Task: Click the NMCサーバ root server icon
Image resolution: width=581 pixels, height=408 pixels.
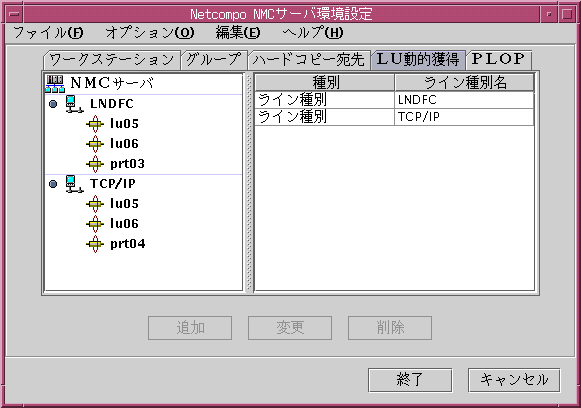Action: 55,83
